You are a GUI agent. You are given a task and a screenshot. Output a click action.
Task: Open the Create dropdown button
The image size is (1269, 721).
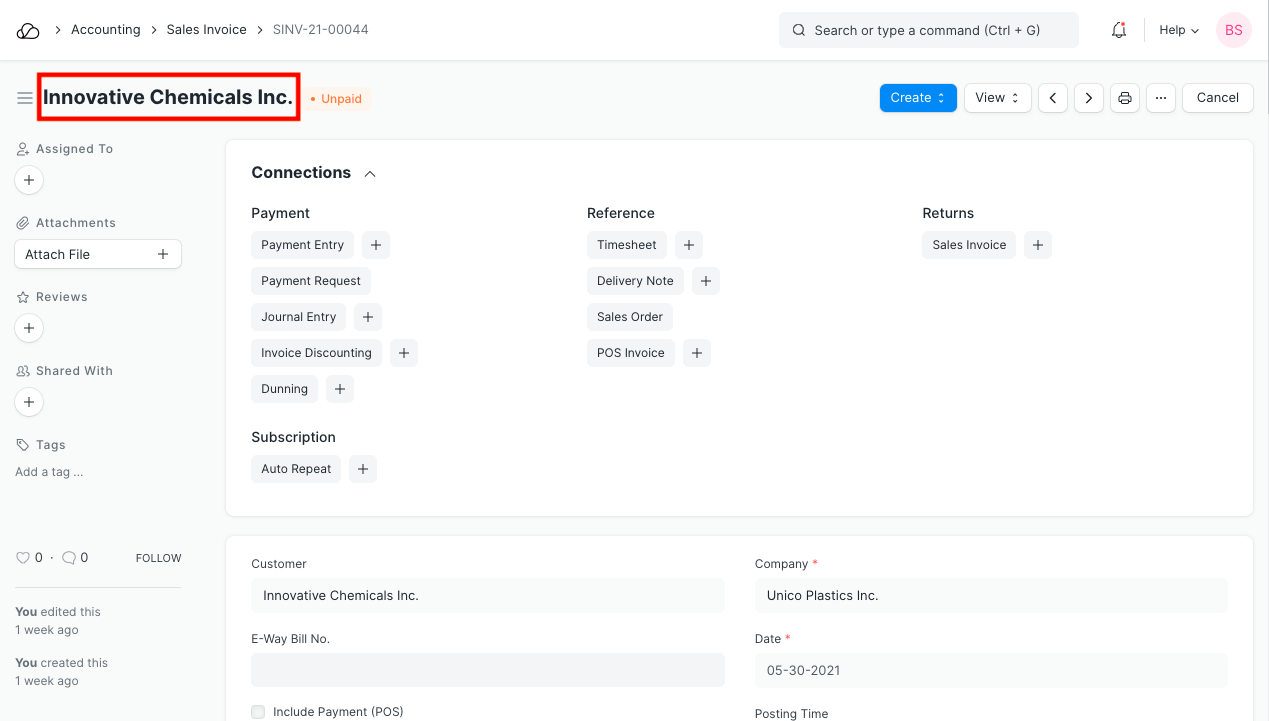coord(917,98)
